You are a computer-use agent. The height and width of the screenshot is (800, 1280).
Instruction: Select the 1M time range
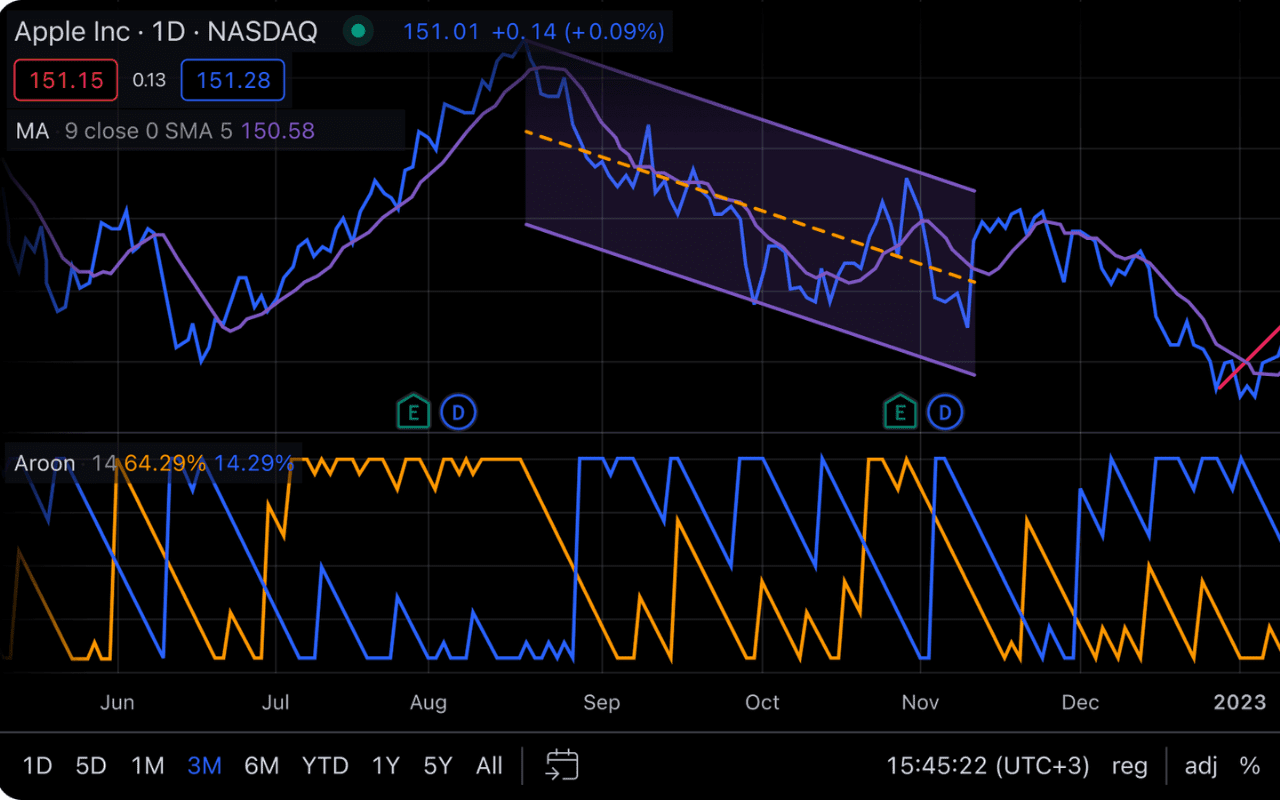coord(148,766)
